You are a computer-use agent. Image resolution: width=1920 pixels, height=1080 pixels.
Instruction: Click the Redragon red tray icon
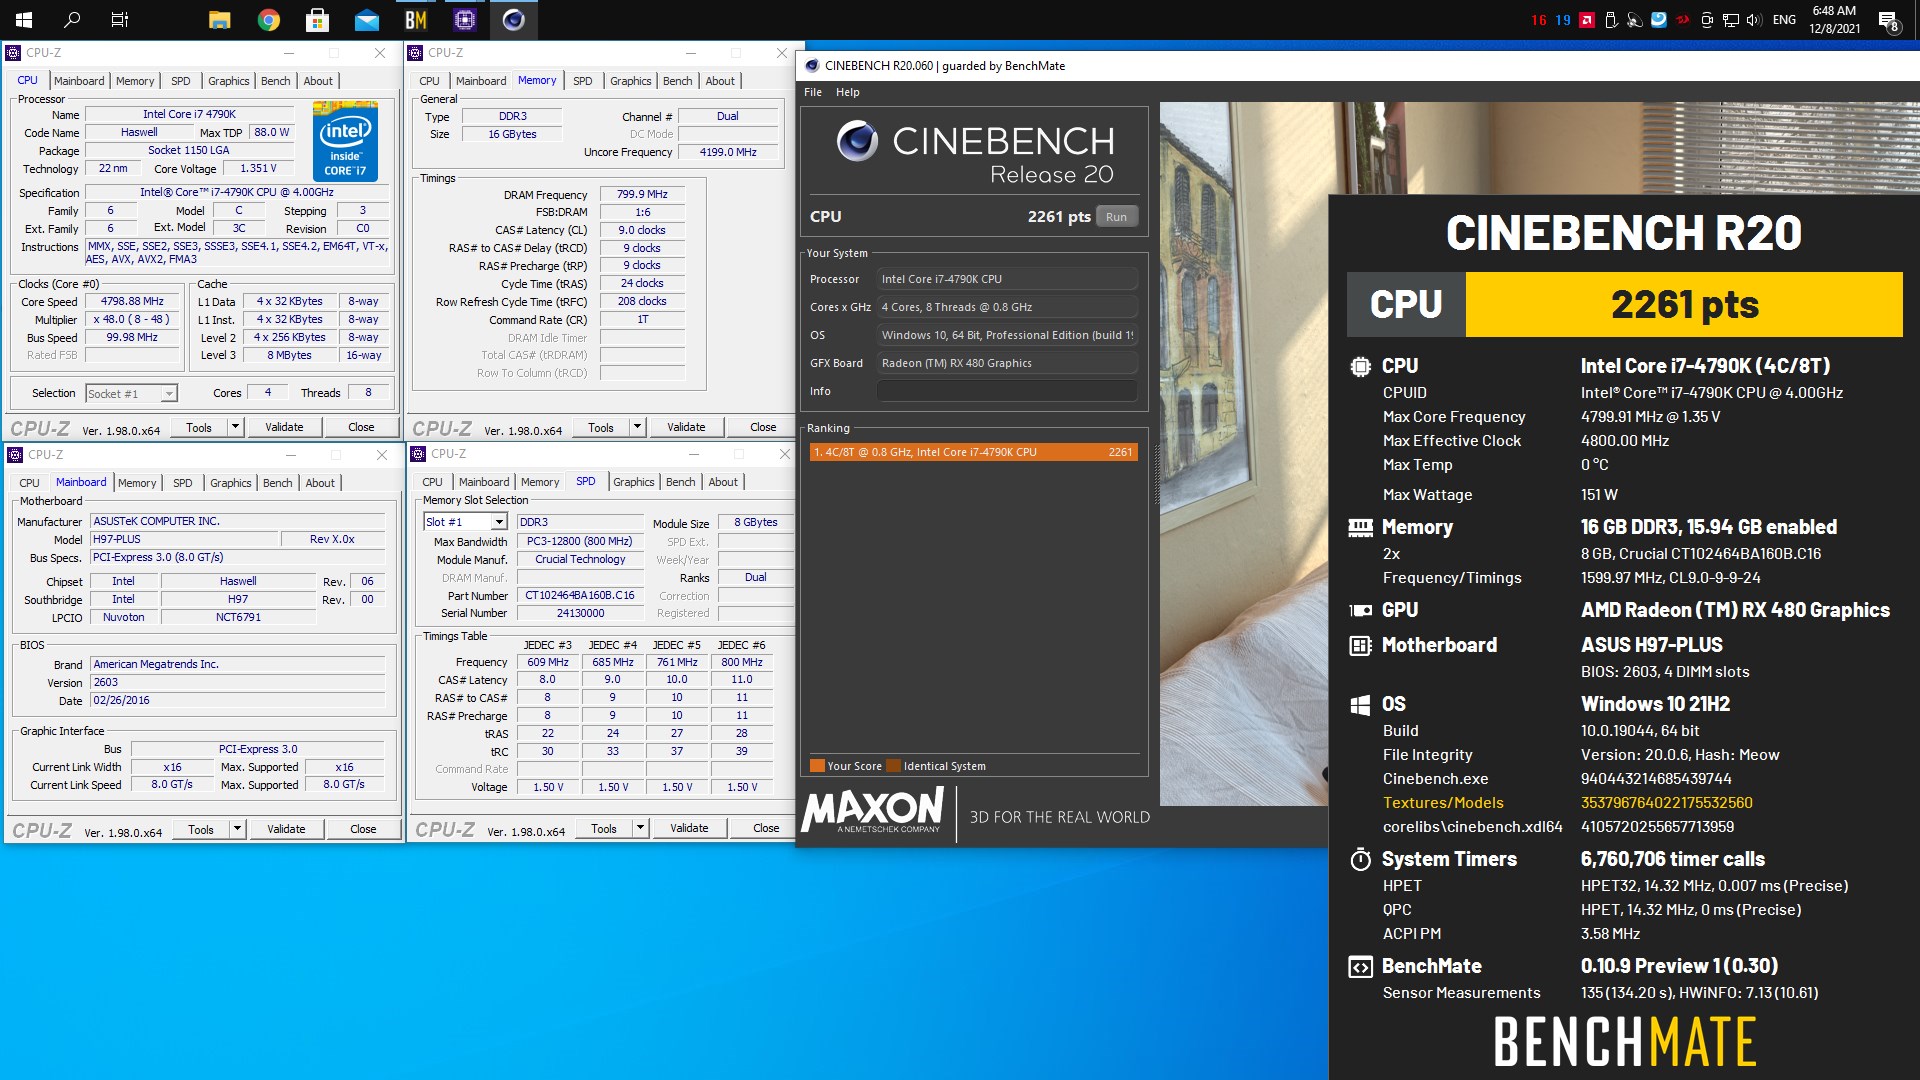tap(1683, 20)
